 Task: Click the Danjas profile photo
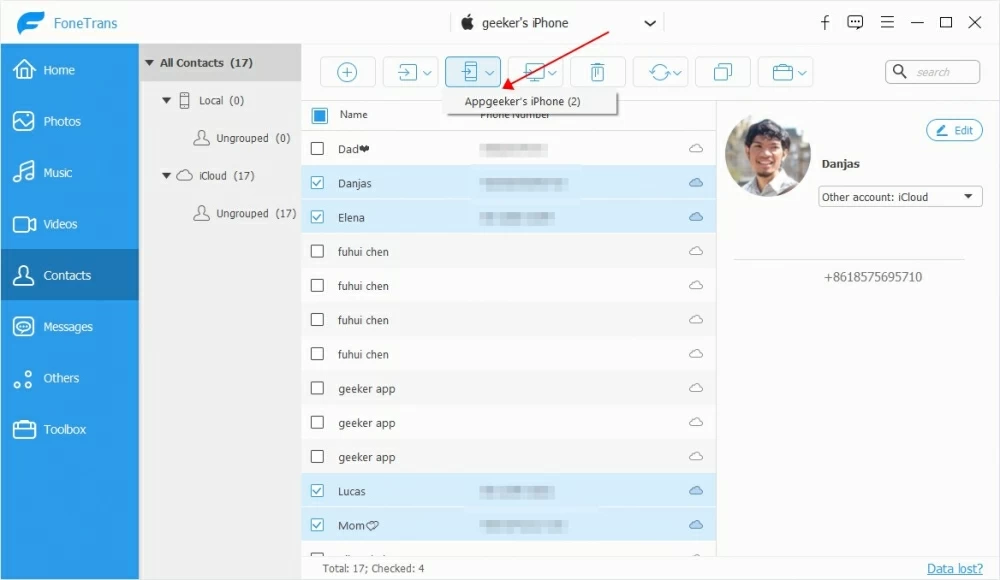coord(768,155)
